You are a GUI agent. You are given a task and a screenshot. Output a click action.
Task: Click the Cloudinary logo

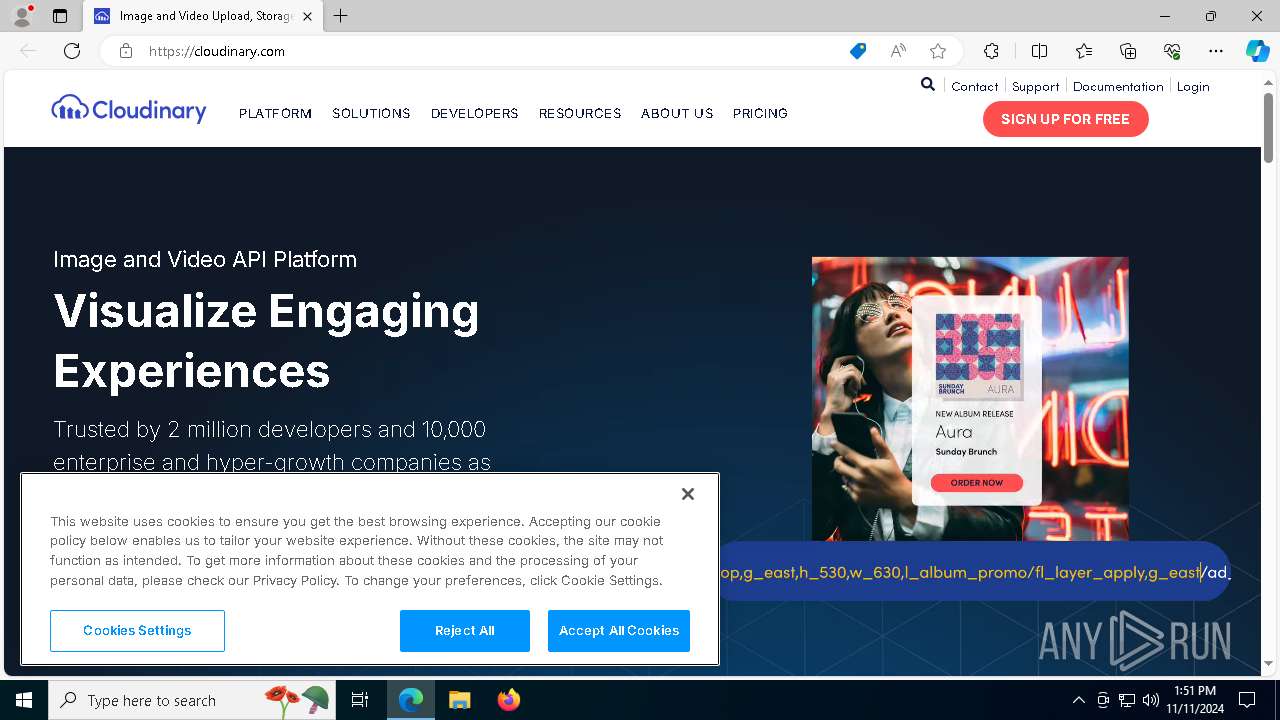click(129, 109)
